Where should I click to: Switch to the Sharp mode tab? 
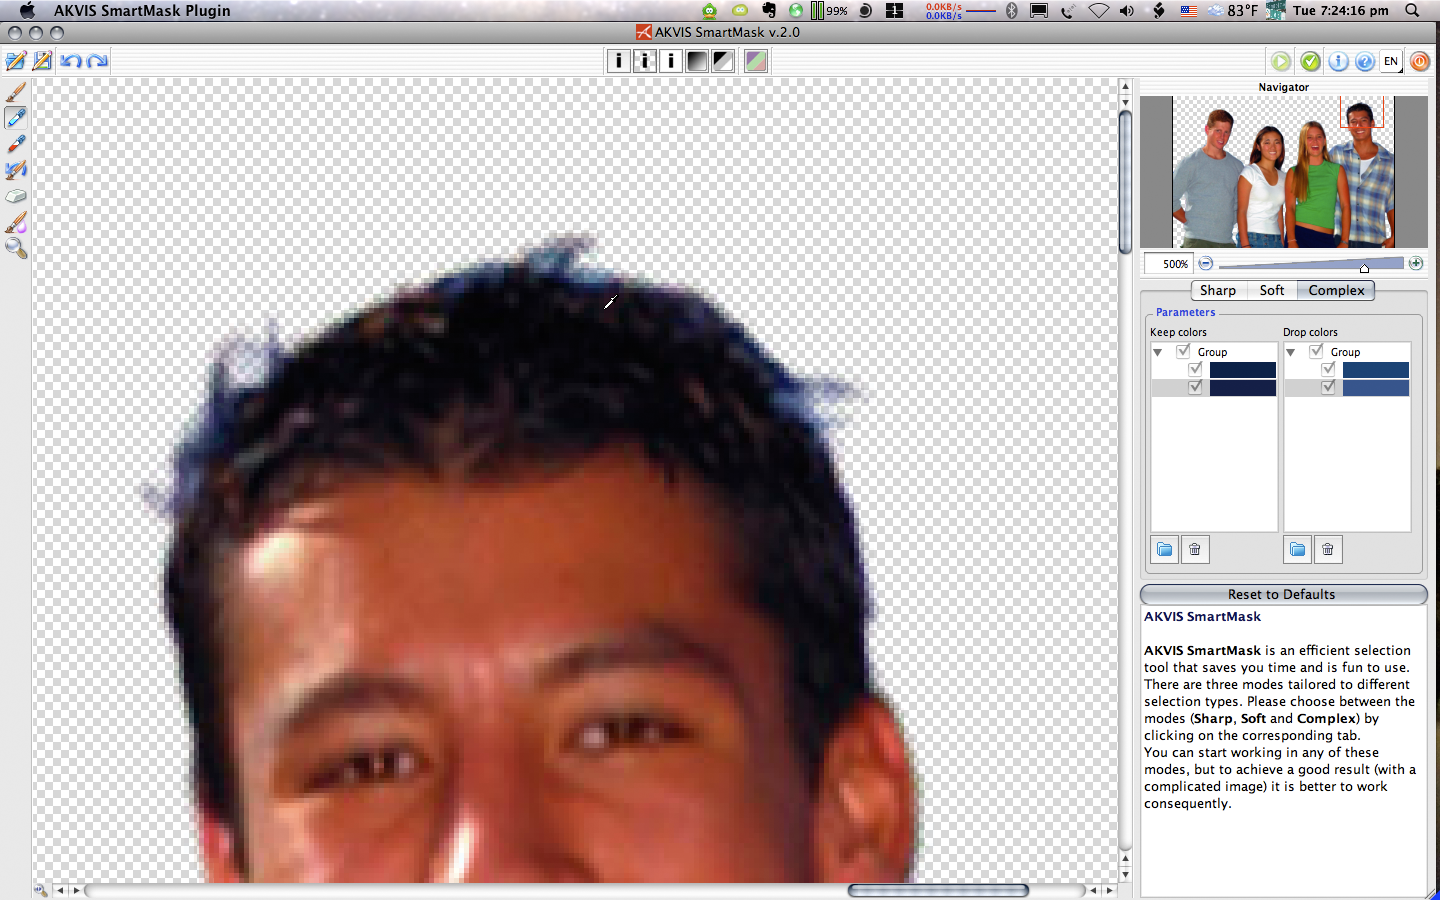1218,290
